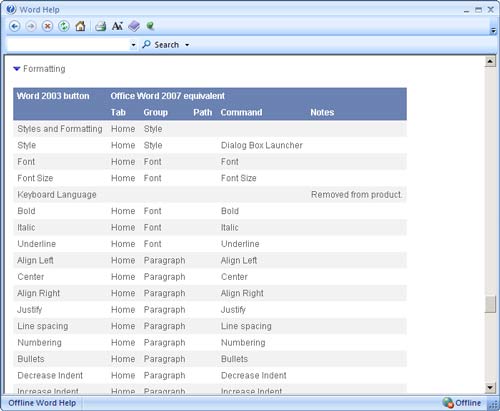Click 'Home' in the Font Size row
500x411 pixels.
tap(123, 178)
